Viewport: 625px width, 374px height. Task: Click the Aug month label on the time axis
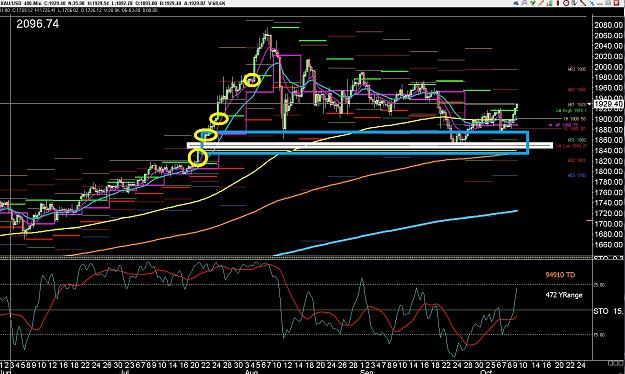pyautogui.click(x=251, y=372)
